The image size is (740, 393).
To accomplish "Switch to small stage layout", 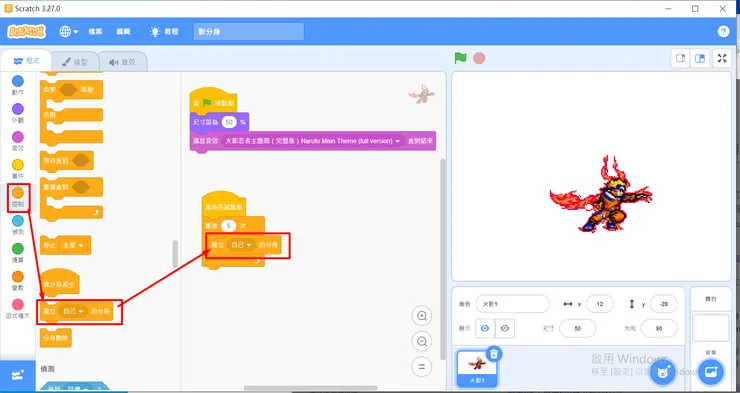I will pyautogui.click(x=681, y=59).
